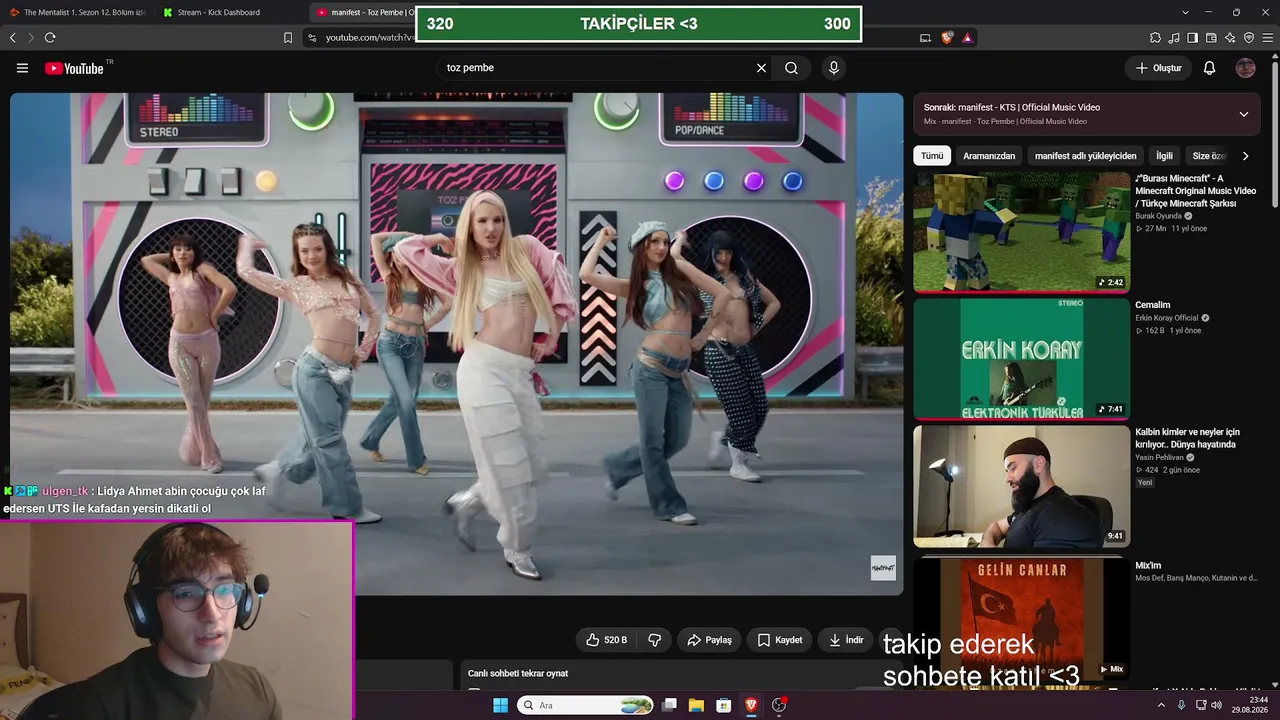Select the Aramanızdan filter chip
Image resolution: width=1280 pixels, height=720 pixels.
[x=989, y=156]
